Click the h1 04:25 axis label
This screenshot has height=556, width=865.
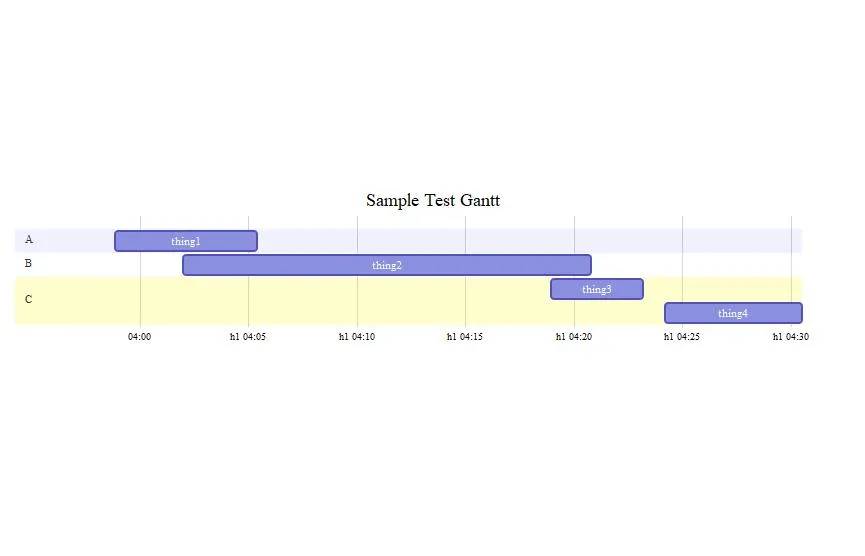[681, 337]
